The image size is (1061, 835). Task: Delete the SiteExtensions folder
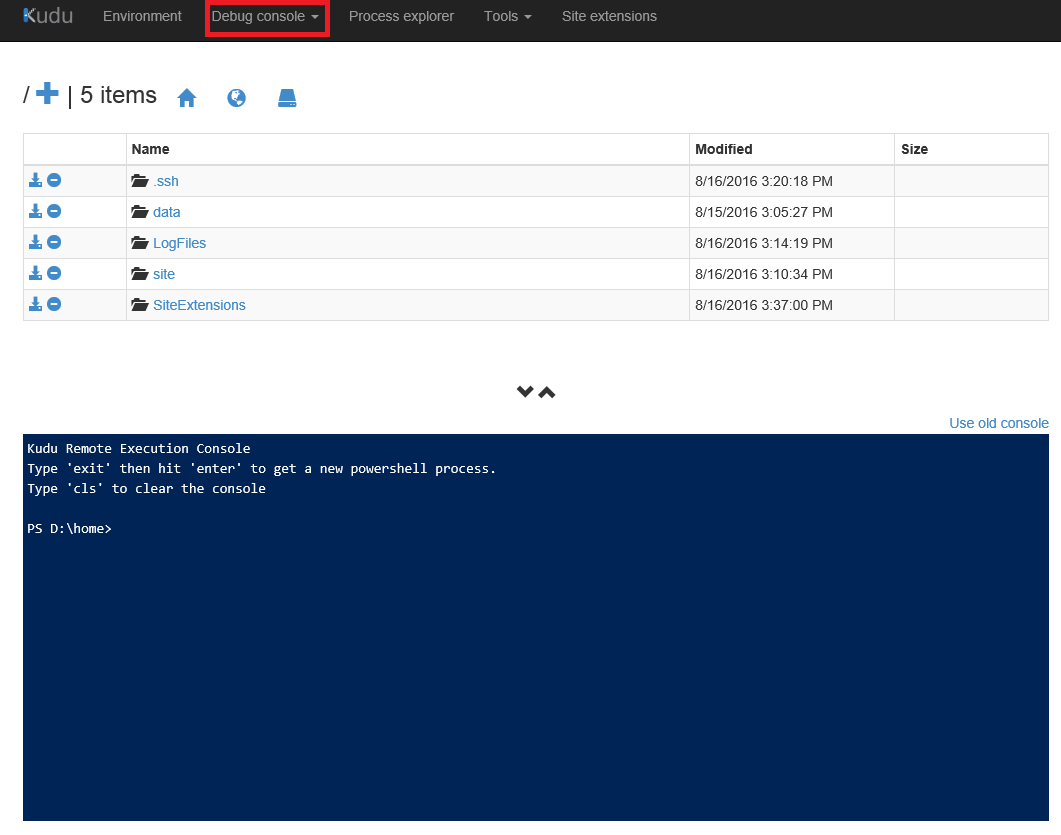pos(54,304)
